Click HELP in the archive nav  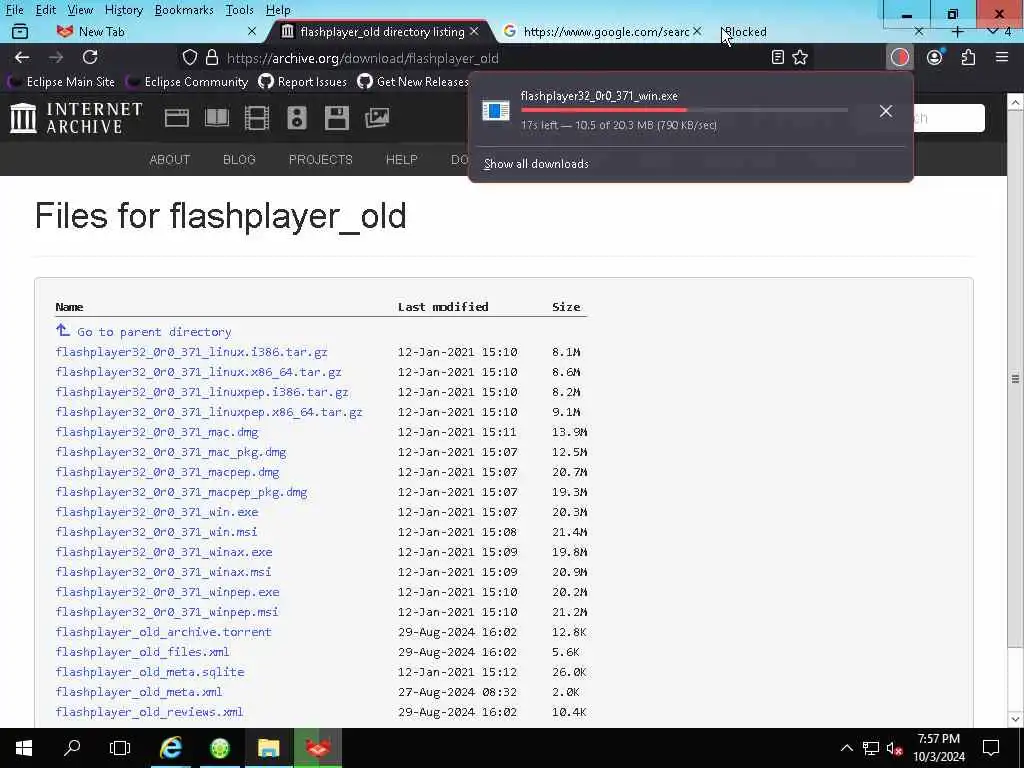tap(402, 159)
